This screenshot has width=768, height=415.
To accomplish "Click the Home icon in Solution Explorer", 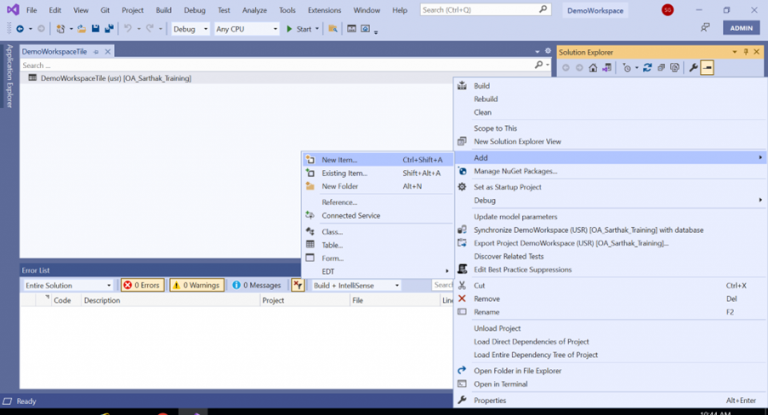I will (x=593, y=68).
